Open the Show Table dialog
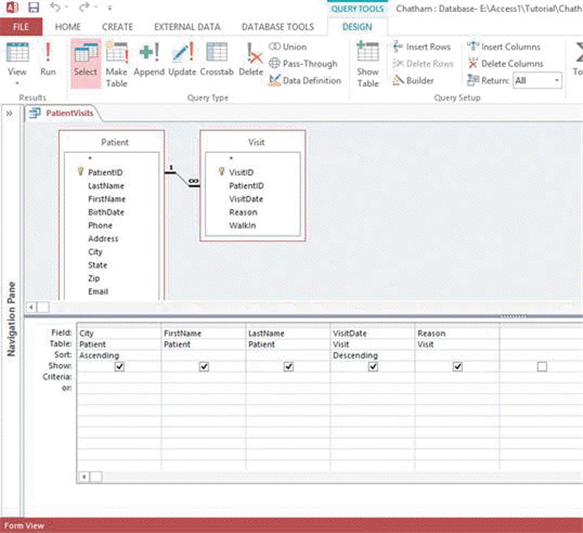 click(368, 64)
